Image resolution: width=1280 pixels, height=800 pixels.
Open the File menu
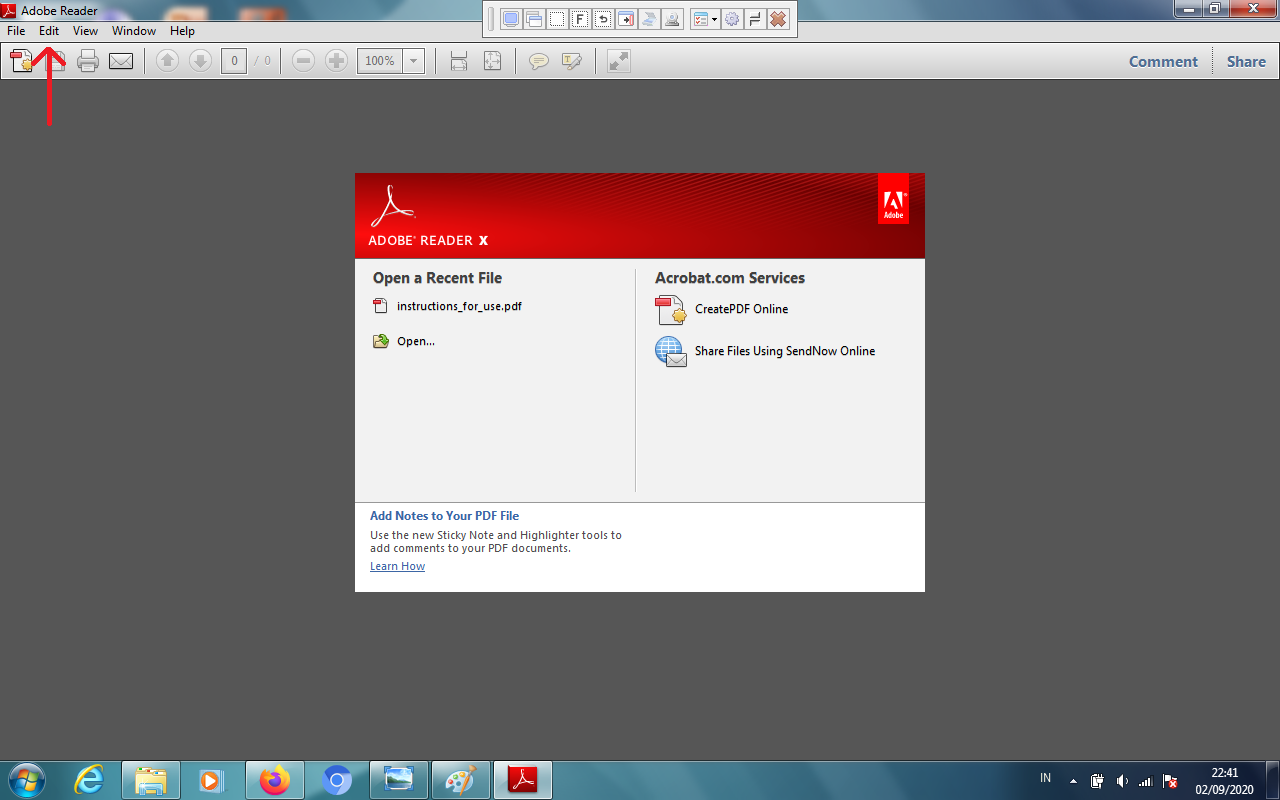(x=16, y=31)
